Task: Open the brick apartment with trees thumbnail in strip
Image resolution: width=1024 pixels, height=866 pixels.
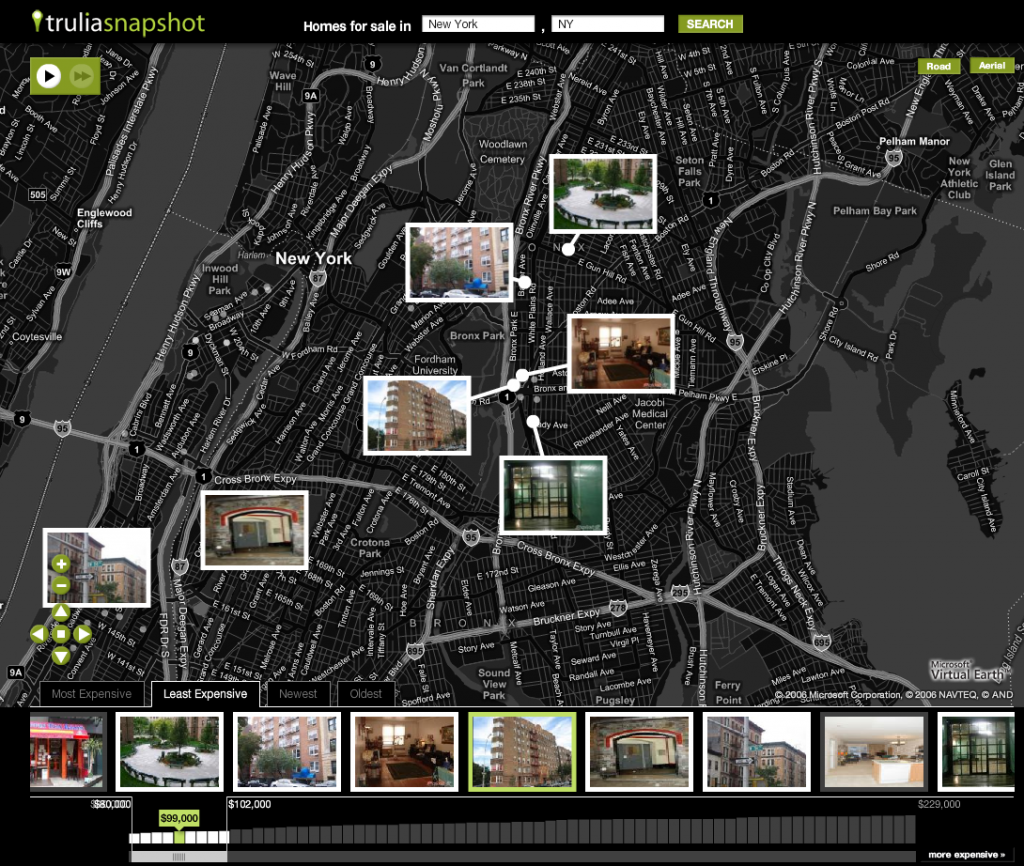Action: [x=287, y=752]
